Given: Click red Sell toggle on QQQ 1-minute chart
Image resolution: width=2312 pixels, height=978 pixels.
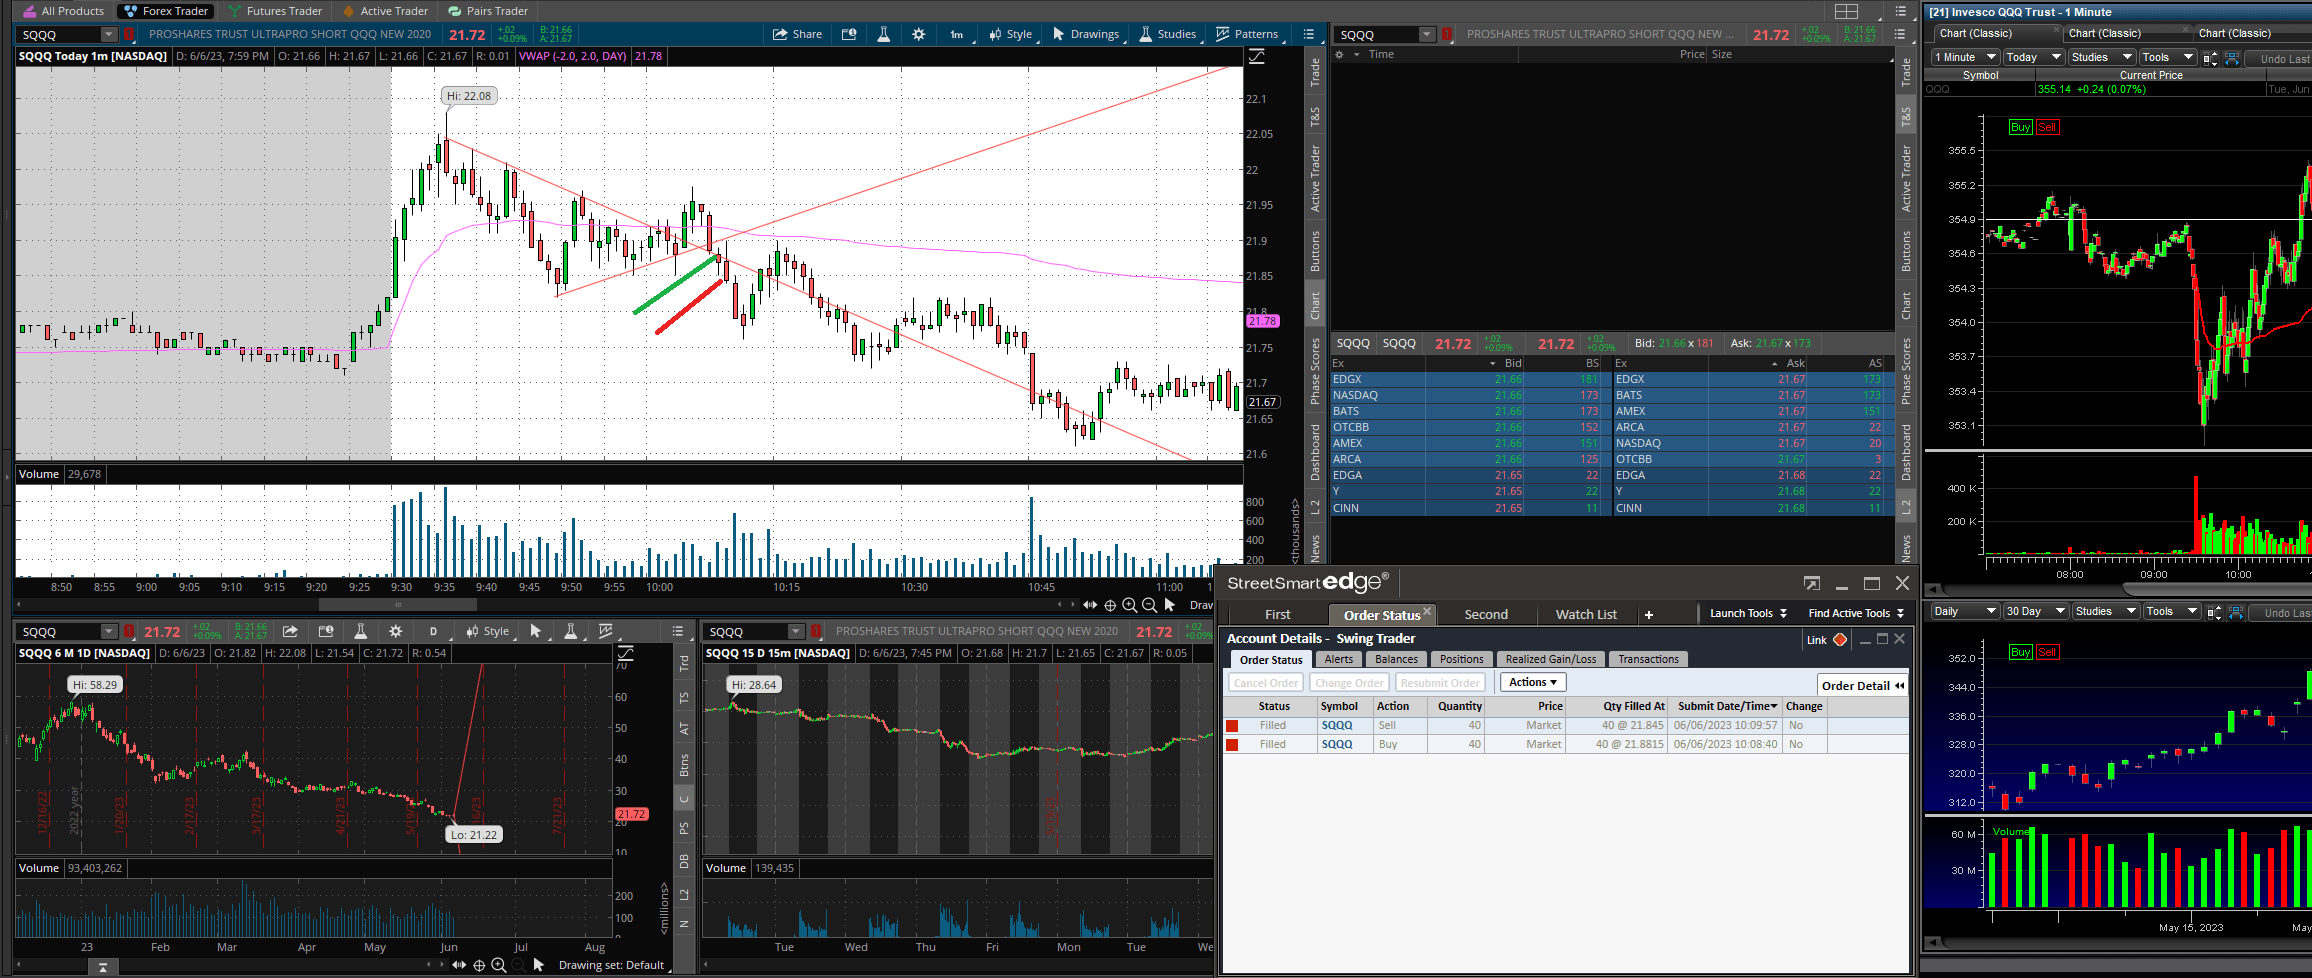Looking at the screenshot, I should (x=2047, y=128).
